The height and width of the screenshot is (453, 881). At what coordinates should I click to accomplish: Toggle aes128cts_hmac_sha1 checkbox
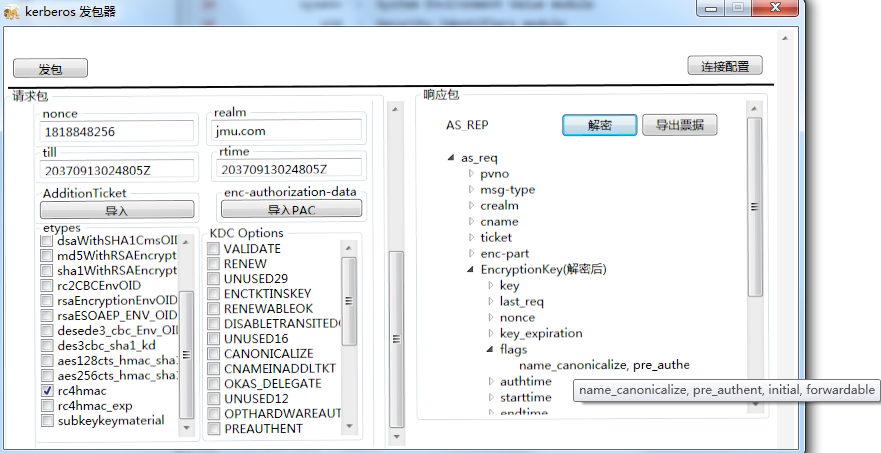(x=47, y=360)
